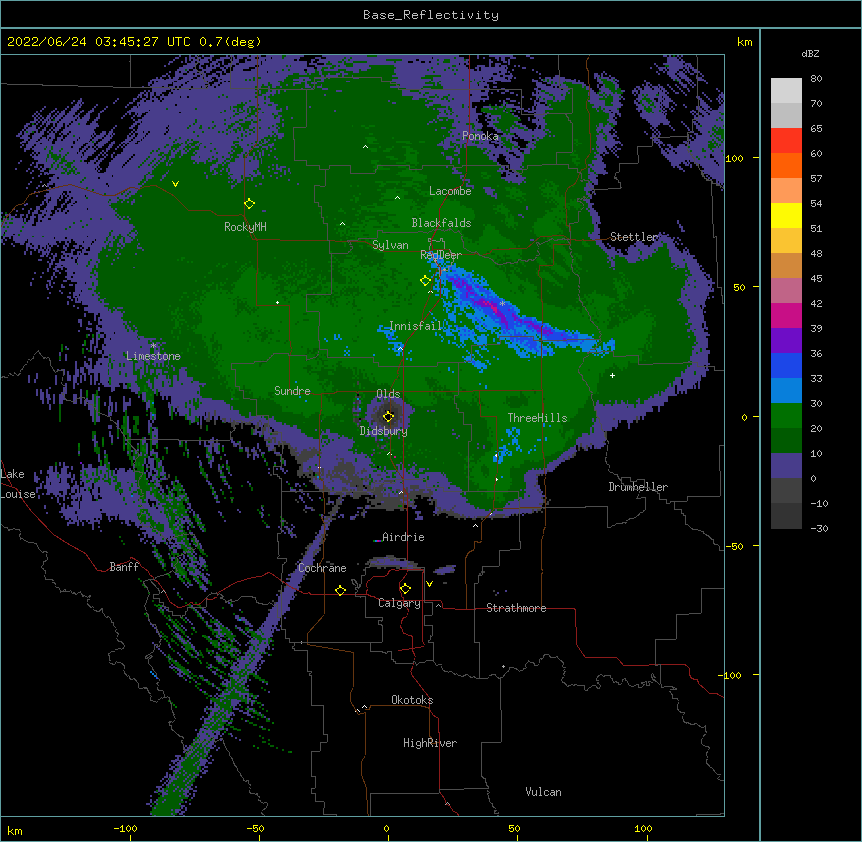The height and width of the screenshot is (842, 862).
Task: Click the Drumheller town label
Action: [x=638, y=487]
